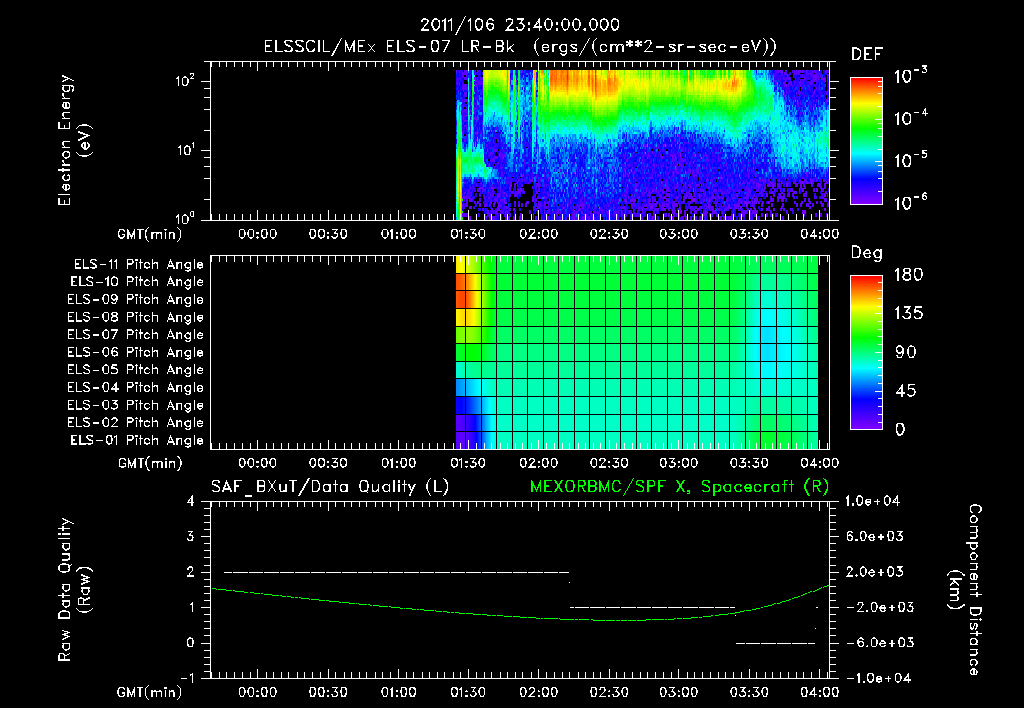The image size is (1024, 708).
Task: Select GMT(min) label under the pitch angle panel
Action: click(x=150, y=463)
